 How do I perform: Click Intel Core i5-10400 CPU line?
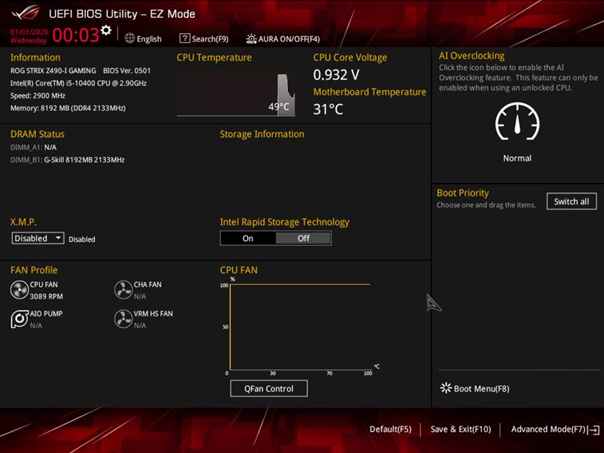pyautogui.click(x=78, y=83)
